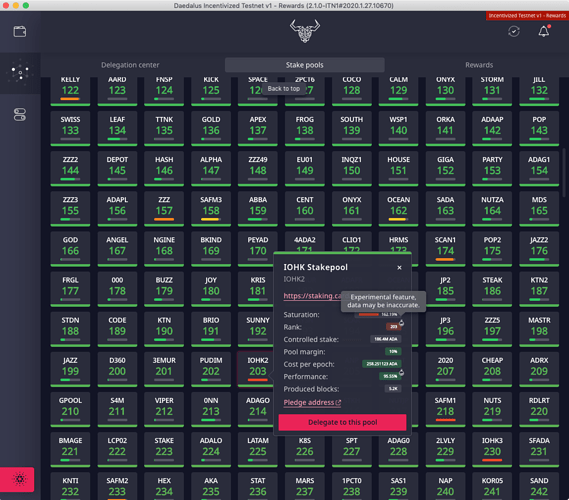Viewport: 569px width, 500px height.
Task: Click the experimental flask icon beside Saturation
Action: 401,322
